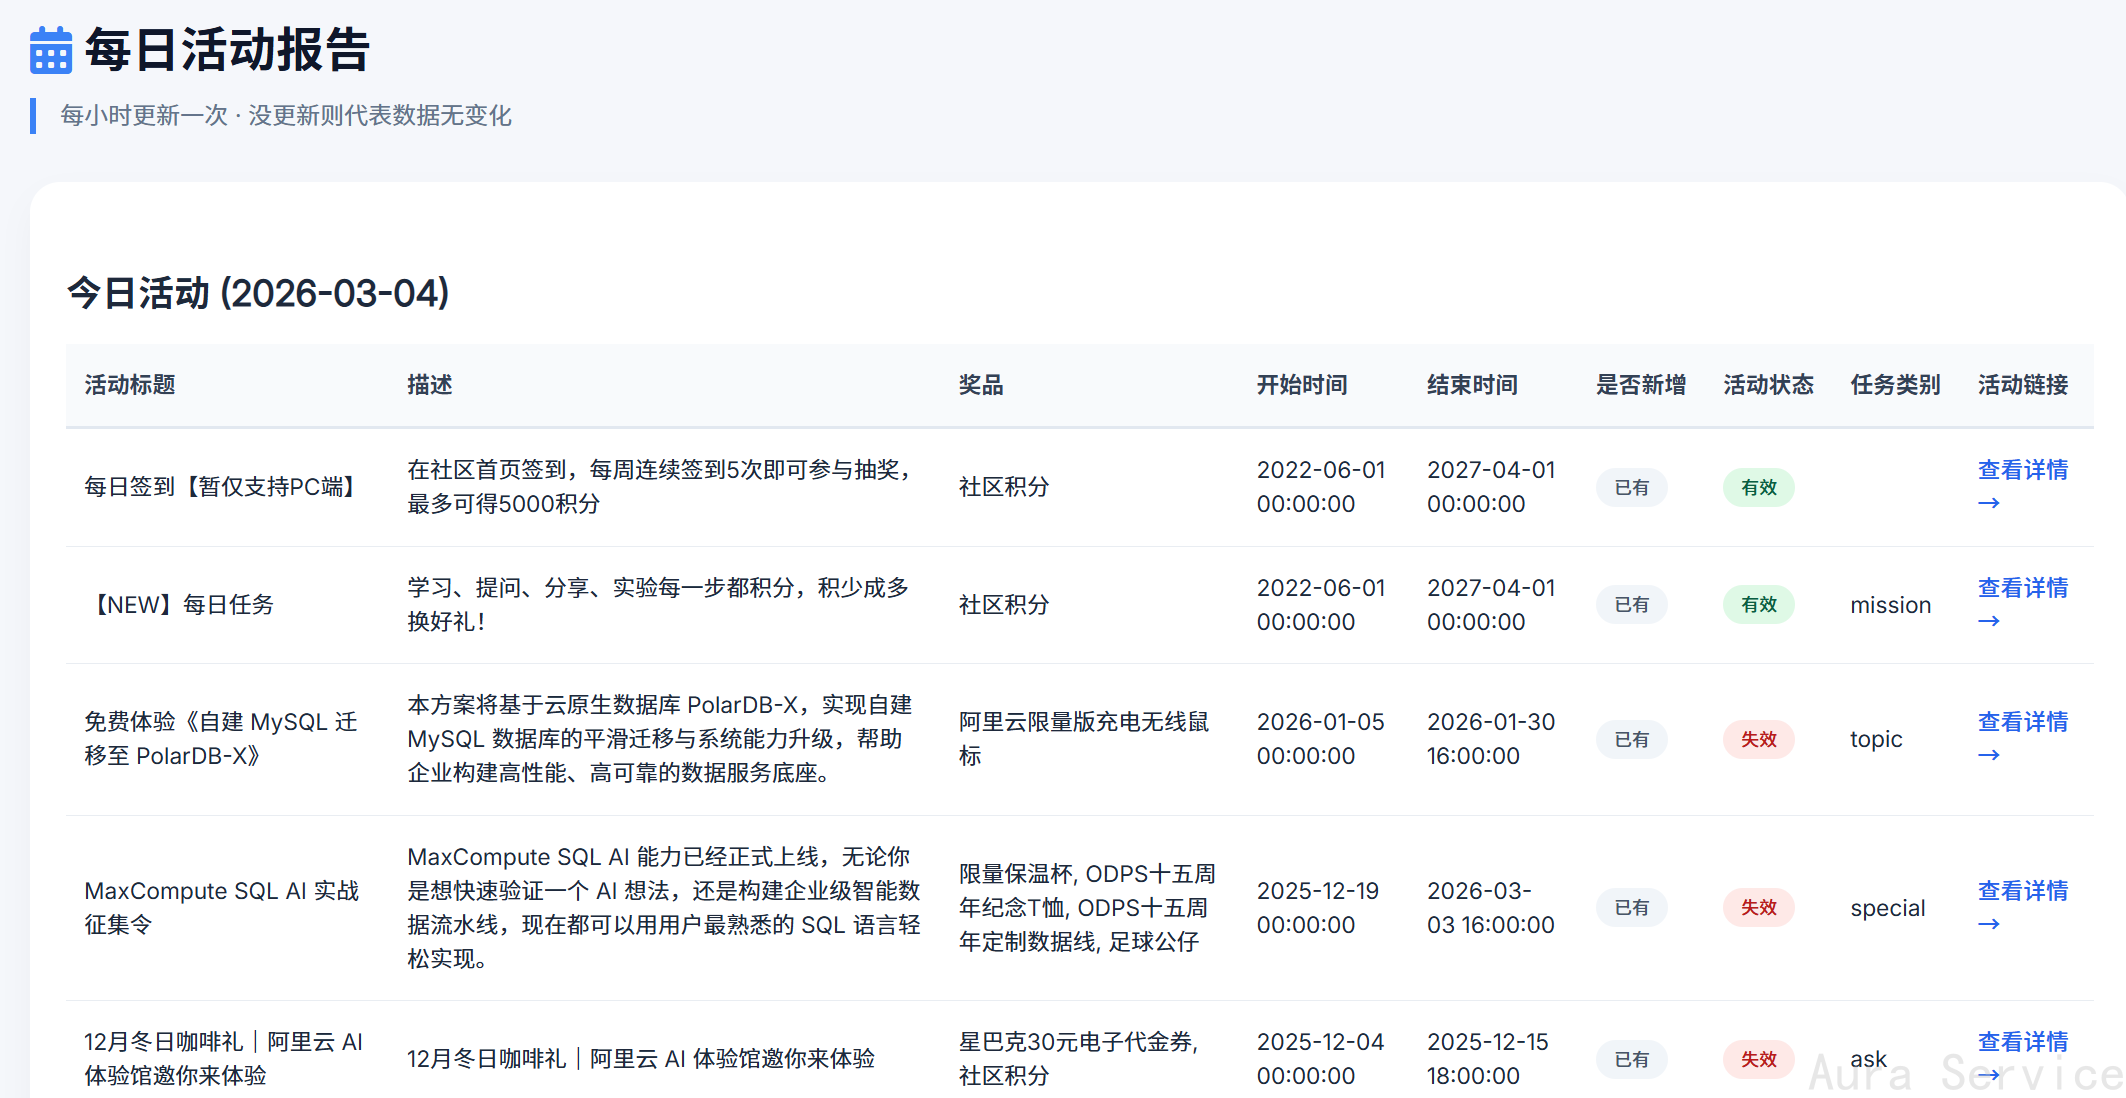
Task: Click the 已有 badge in the special row
Action: click(x=1631, y=907)
